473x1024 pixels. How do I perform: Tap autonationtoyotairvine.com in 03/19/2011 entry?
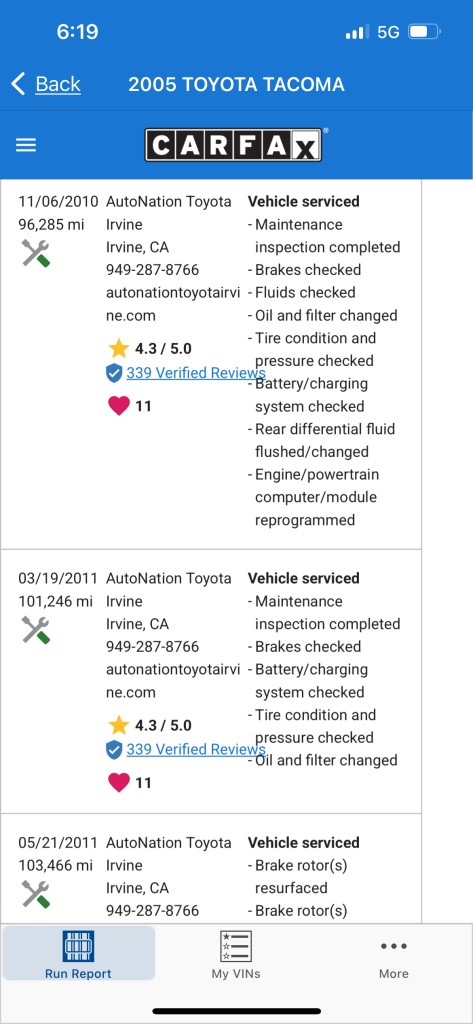(173, 680)
